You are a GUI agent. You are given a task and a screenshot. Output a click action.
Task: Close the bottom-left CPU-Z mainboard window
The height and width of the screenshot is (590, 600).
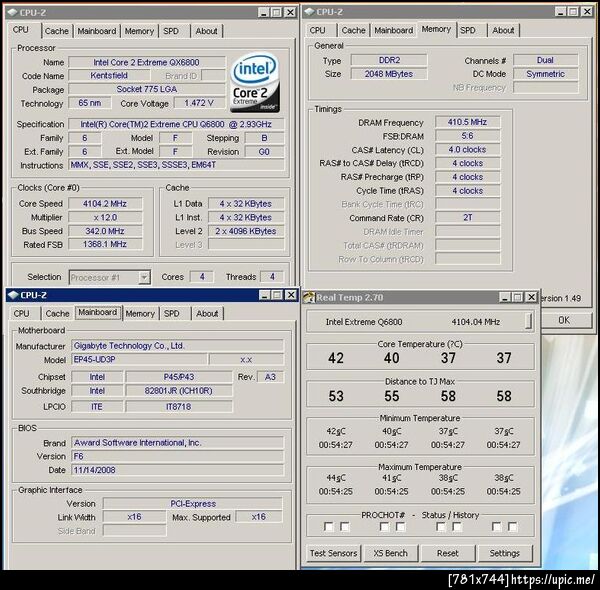pos(291,295)
